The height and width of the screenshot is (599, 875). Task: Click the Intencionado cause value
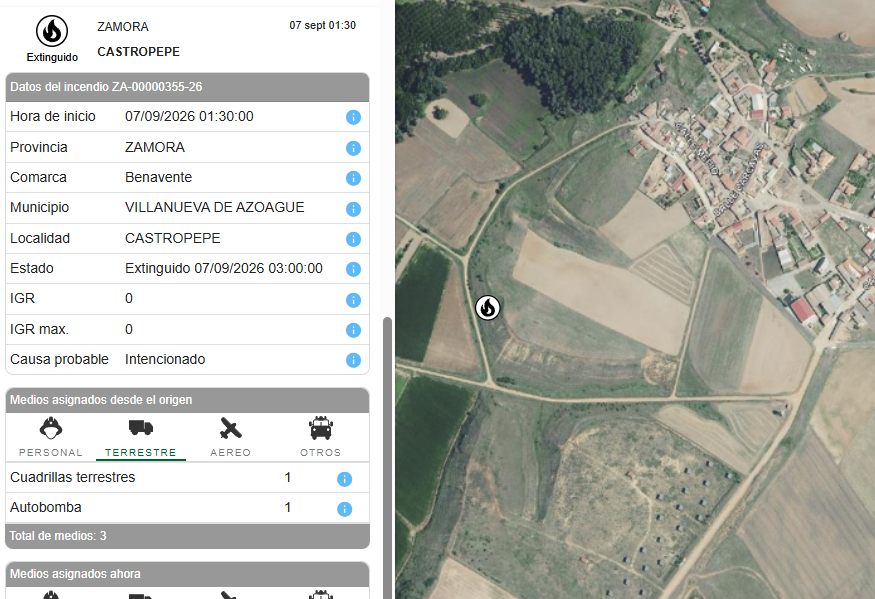[165, 359]
